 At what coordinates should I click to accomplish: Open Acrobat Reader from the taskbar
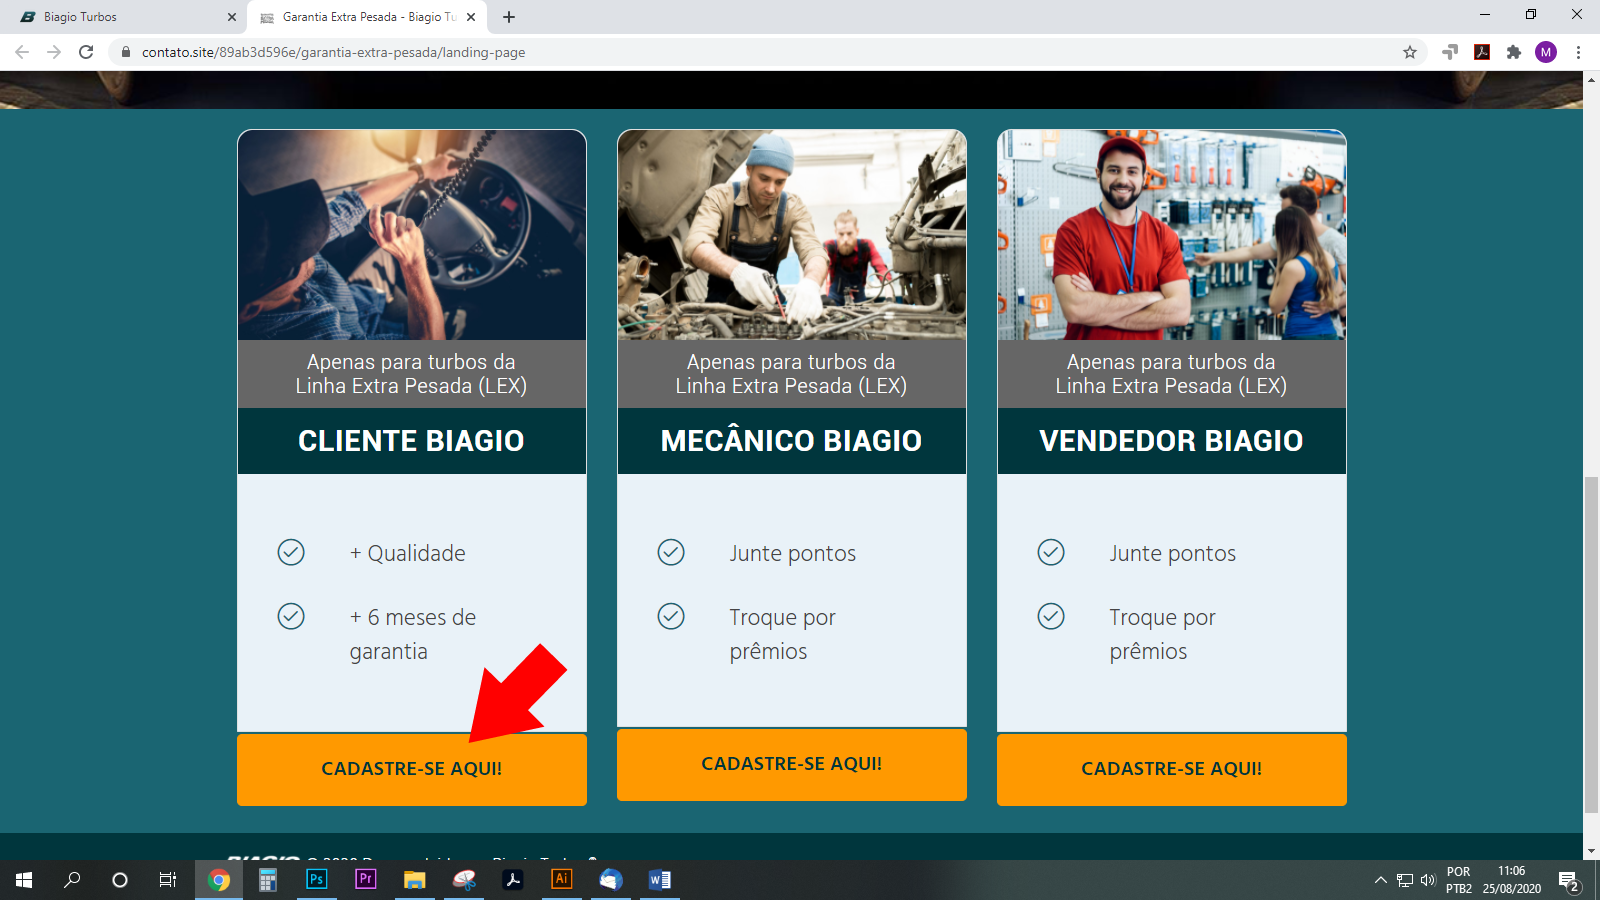[513, 880]
